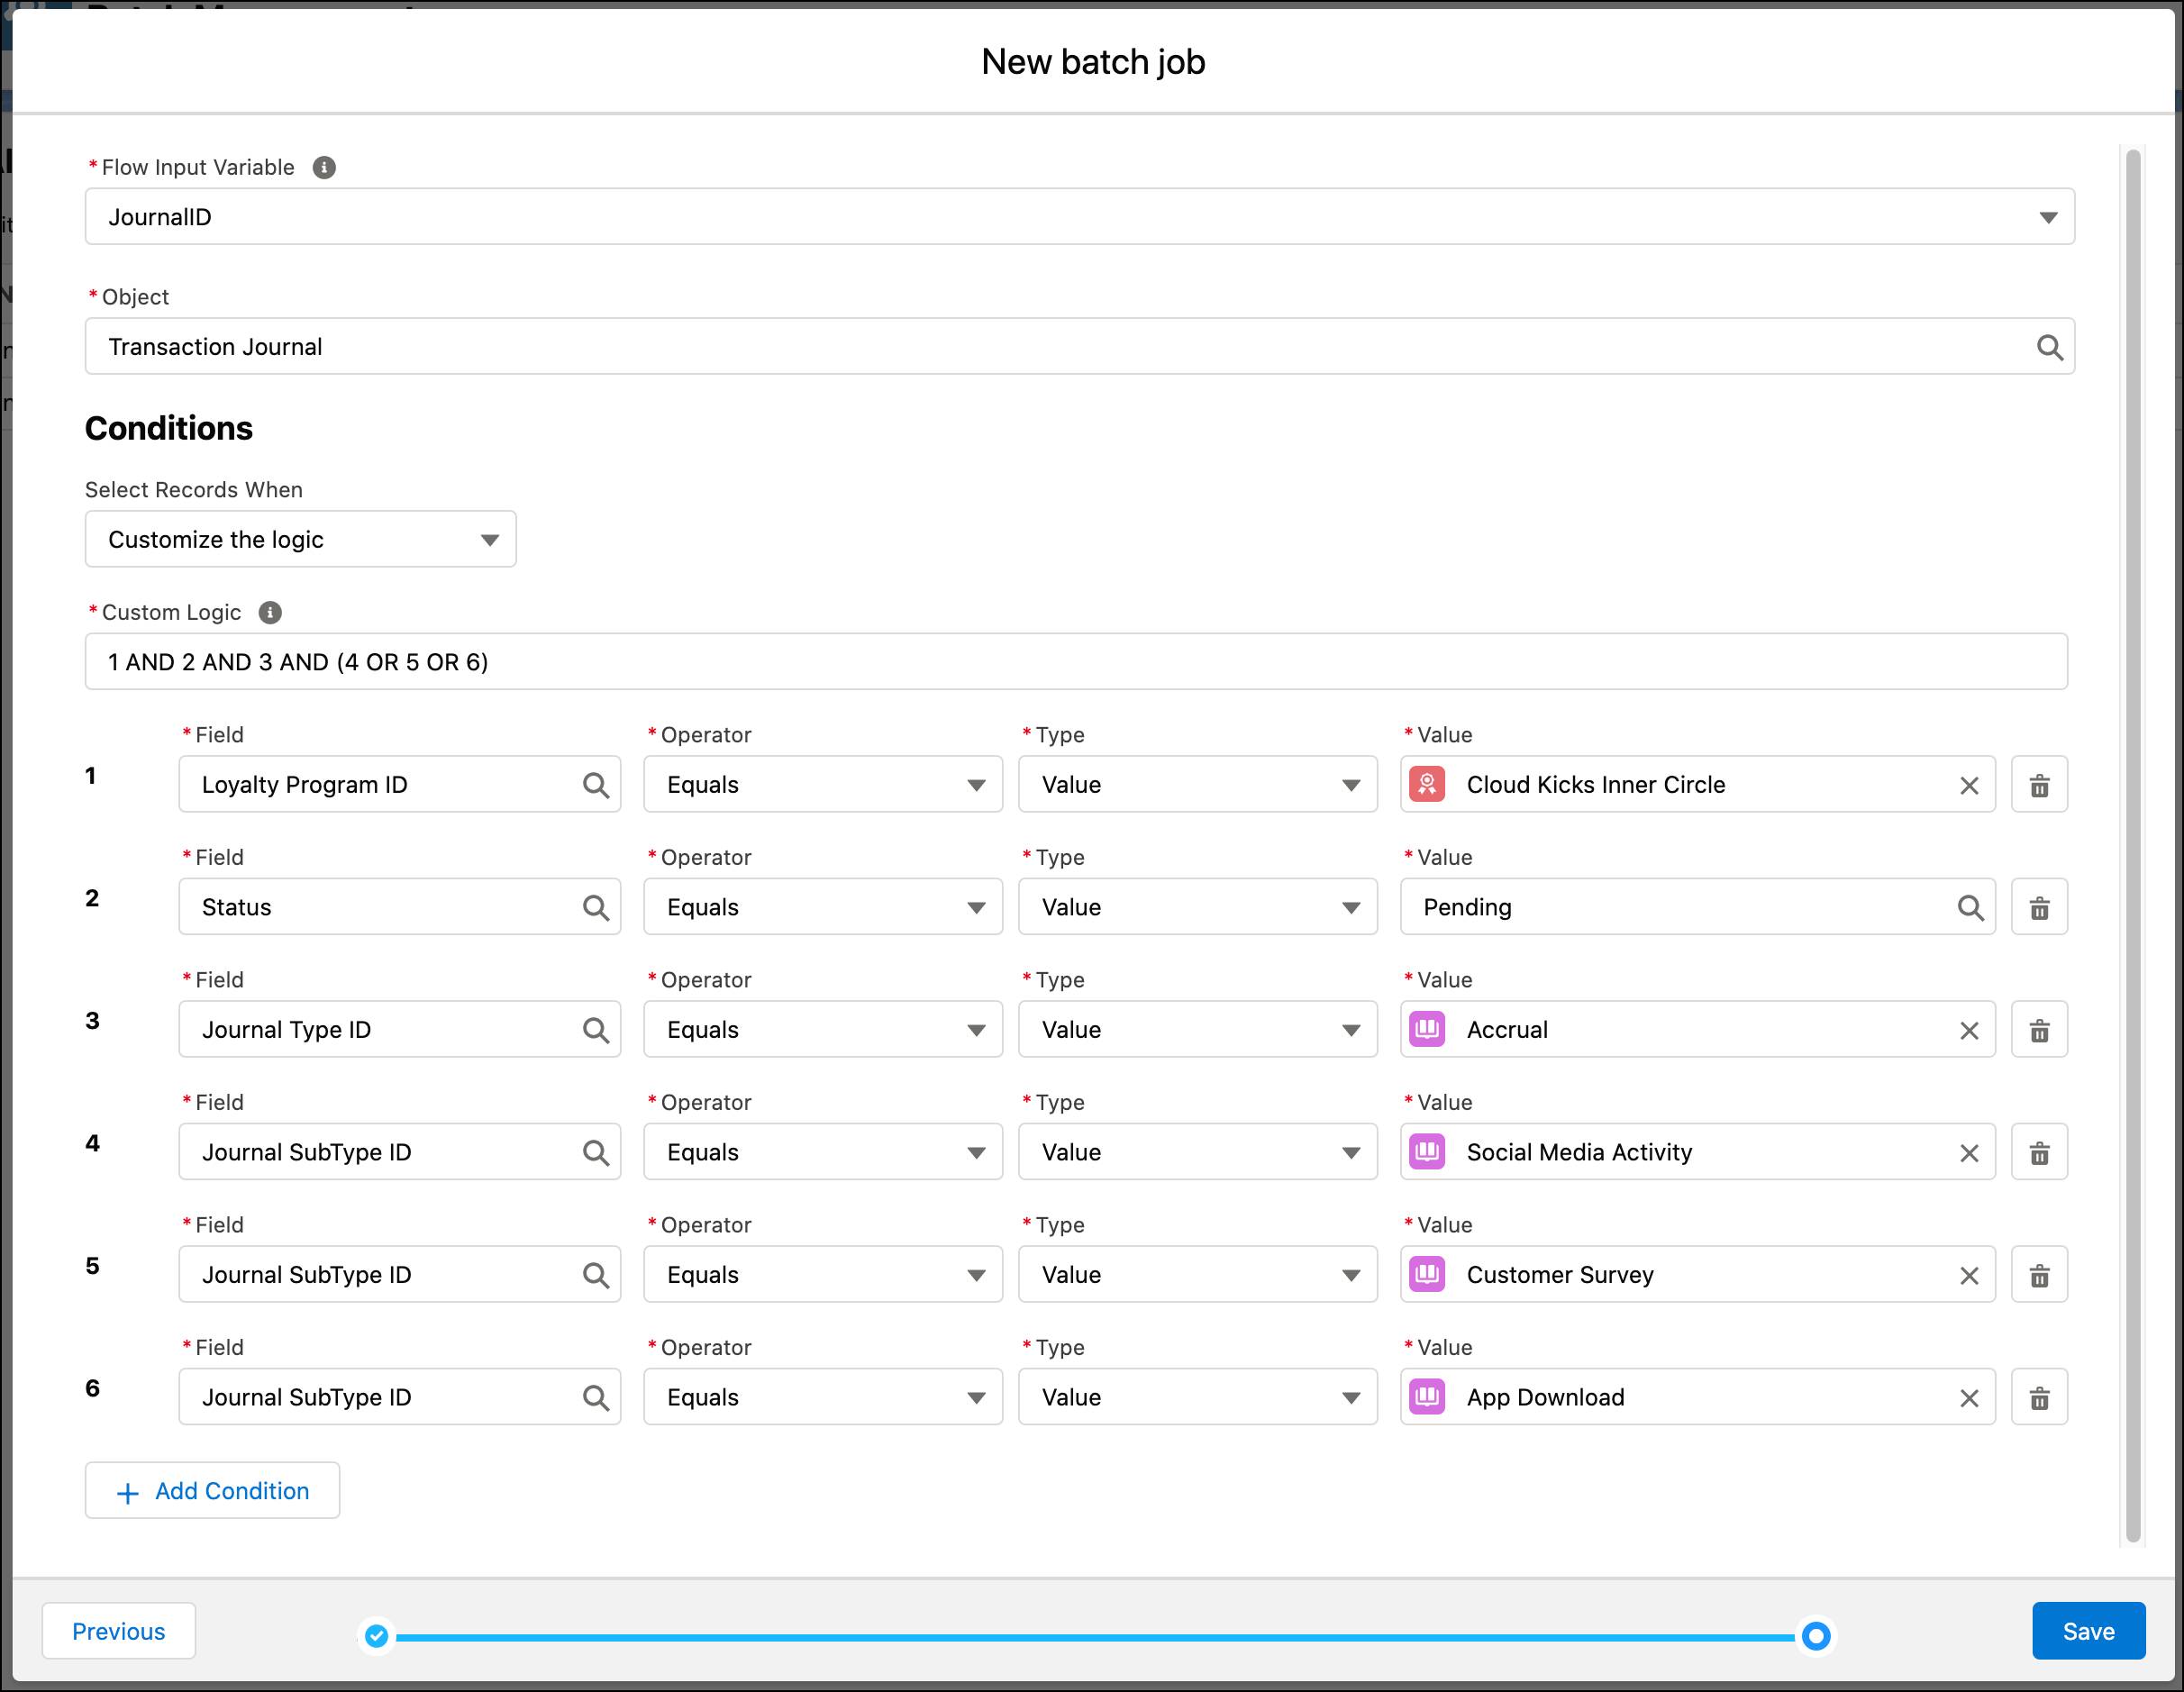Click the Save button

click(2090, 1630)
